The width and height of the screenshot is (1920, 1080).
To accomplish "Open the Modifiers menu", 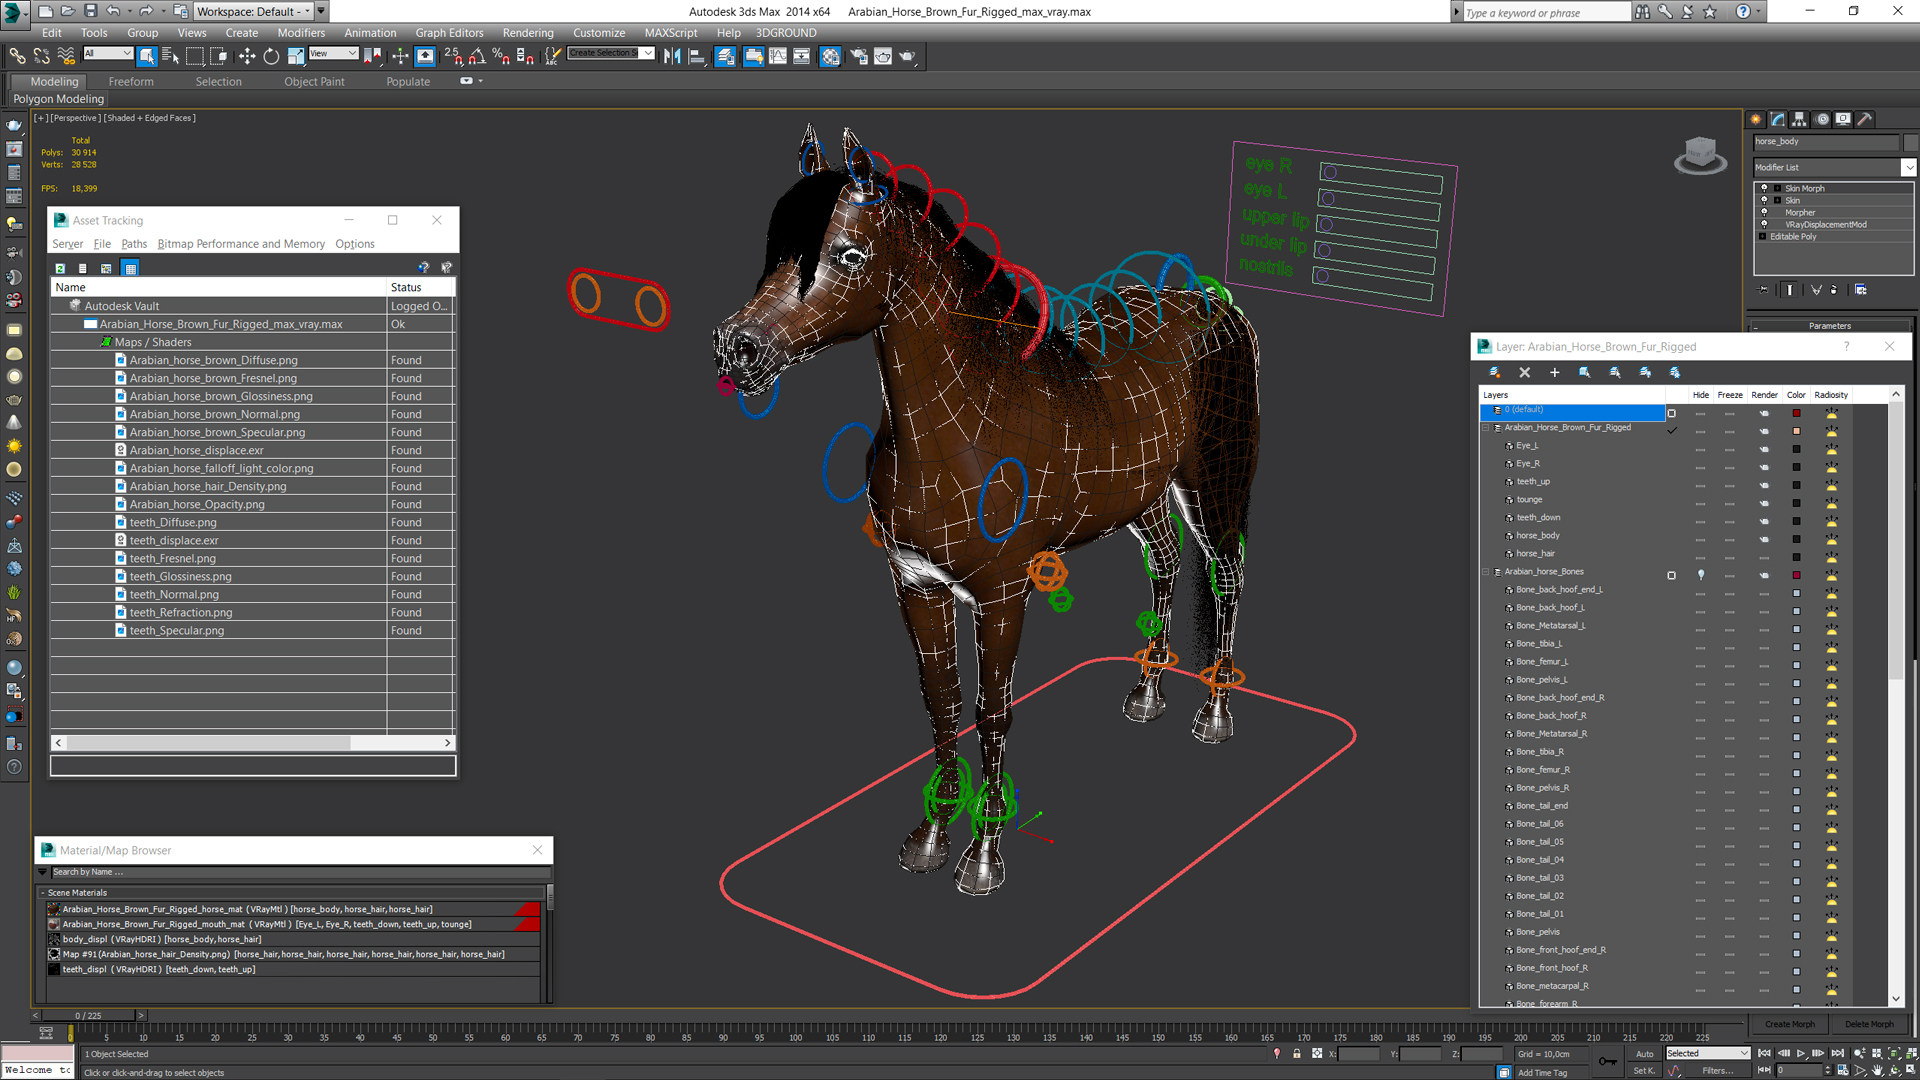I will [x=301, y=33].
